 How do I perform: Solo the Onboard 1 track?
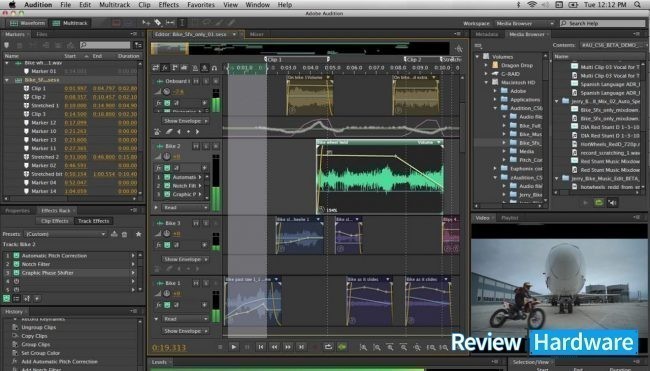pos(206,81)
